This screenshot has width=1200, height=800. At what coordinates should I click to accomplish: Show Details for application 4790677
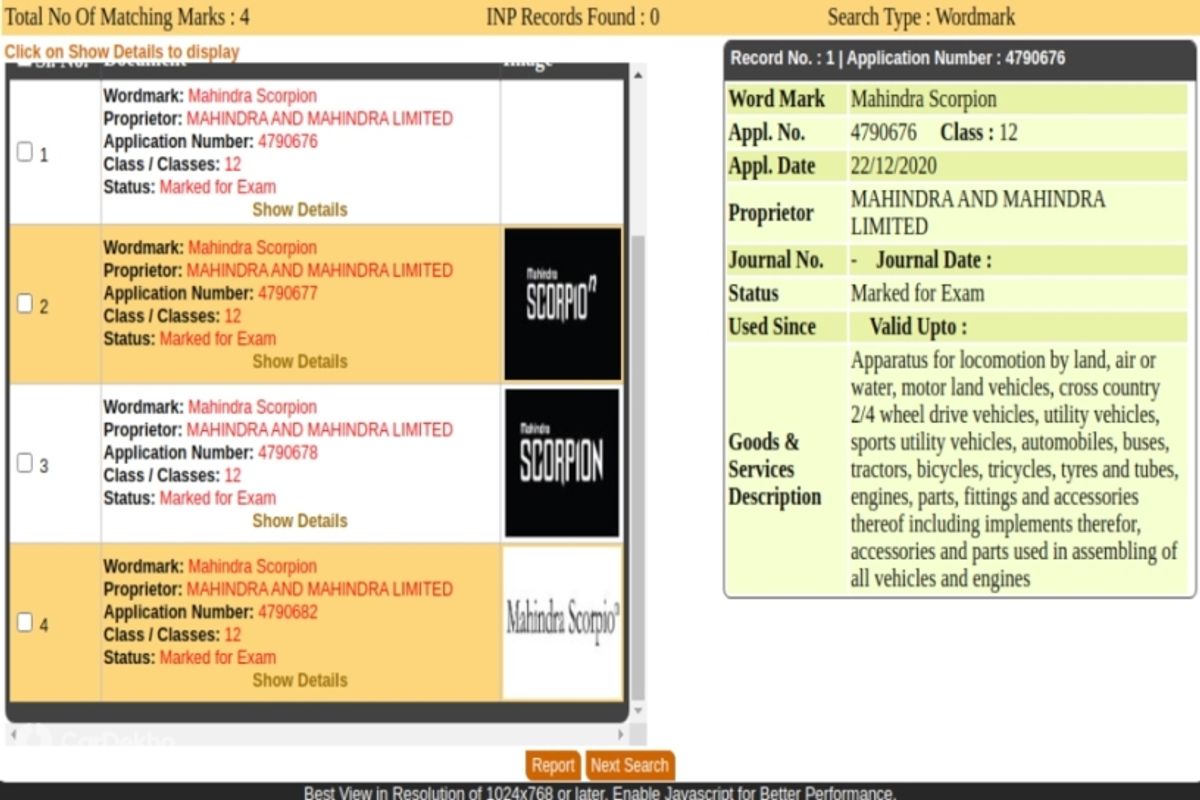click(x=300, y=361)
